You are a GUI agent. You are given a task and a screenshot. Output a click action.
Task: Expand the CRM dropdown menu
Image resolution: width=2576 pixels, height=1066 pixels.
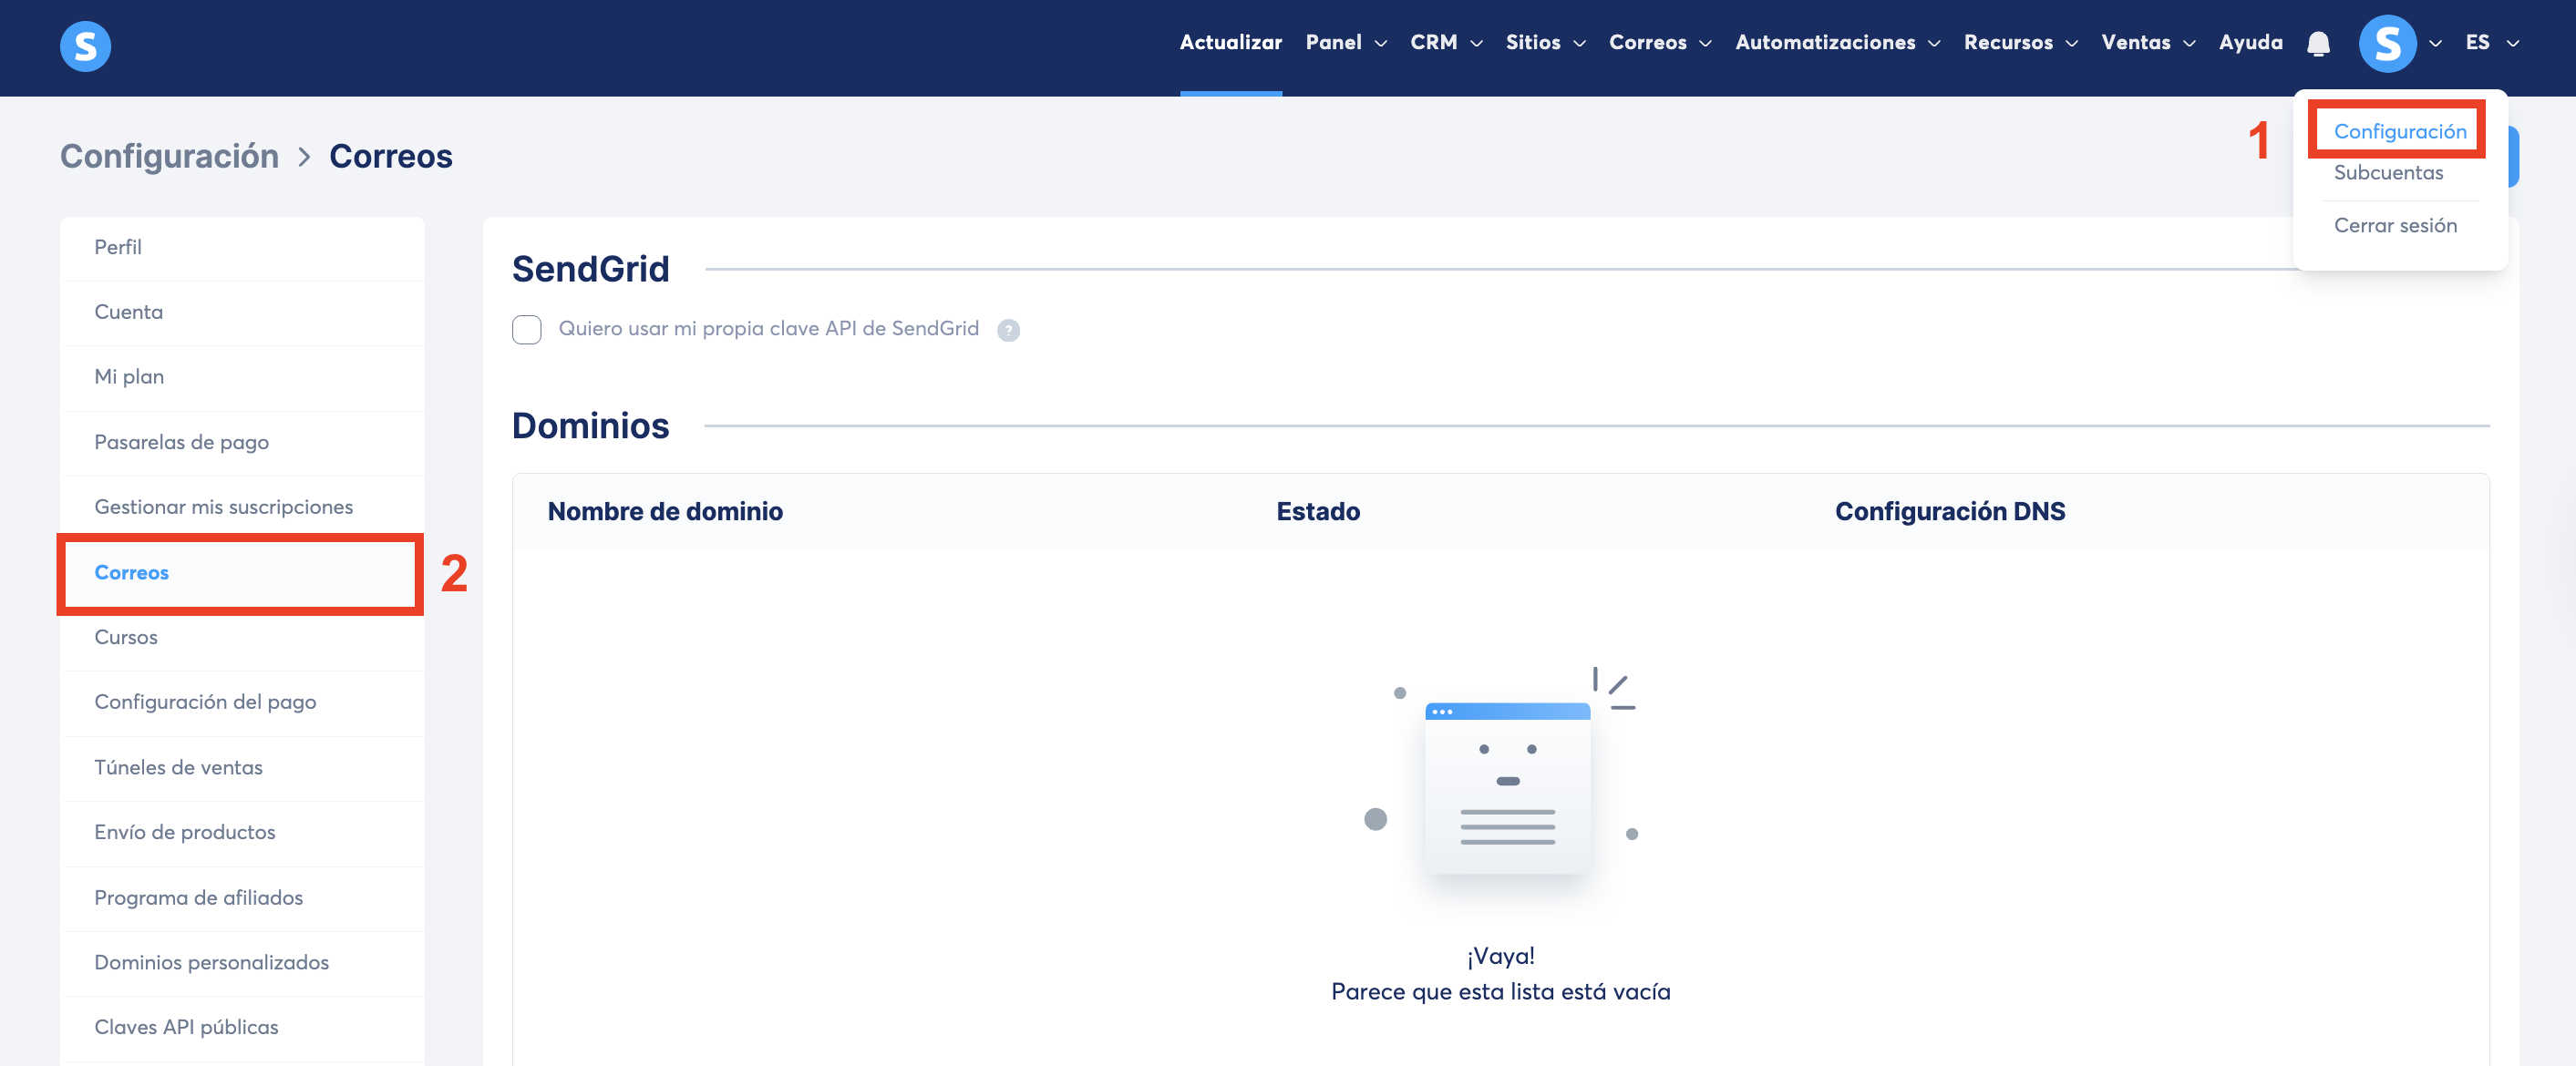[1445, 43]
